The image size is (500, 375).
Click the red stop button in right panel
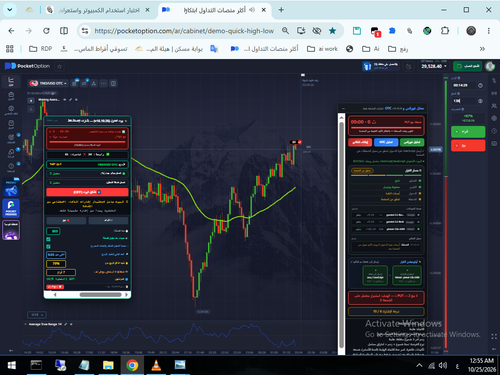(x=360, y=142)
